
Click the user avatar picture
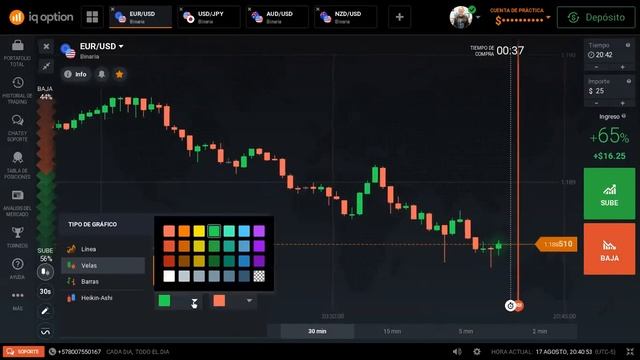point(461,17)
